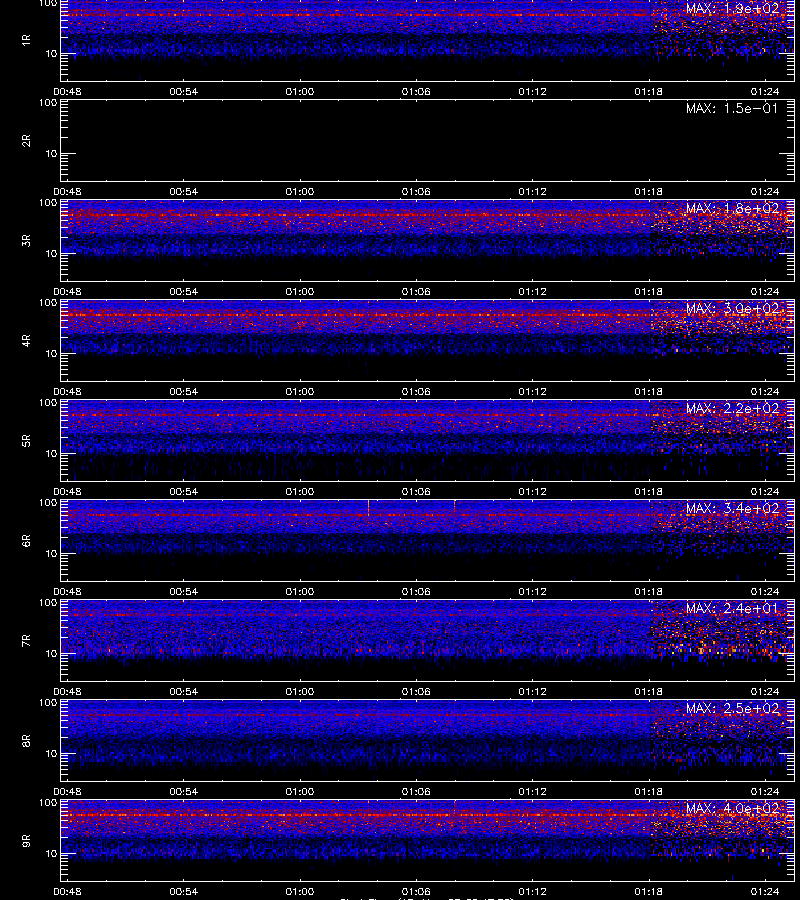Click the 00:54 tick under panel 2R

184,192
